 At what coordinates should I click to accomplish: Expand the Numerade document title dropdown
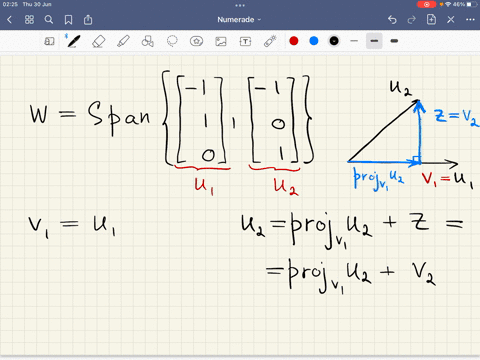click(239, 20)
